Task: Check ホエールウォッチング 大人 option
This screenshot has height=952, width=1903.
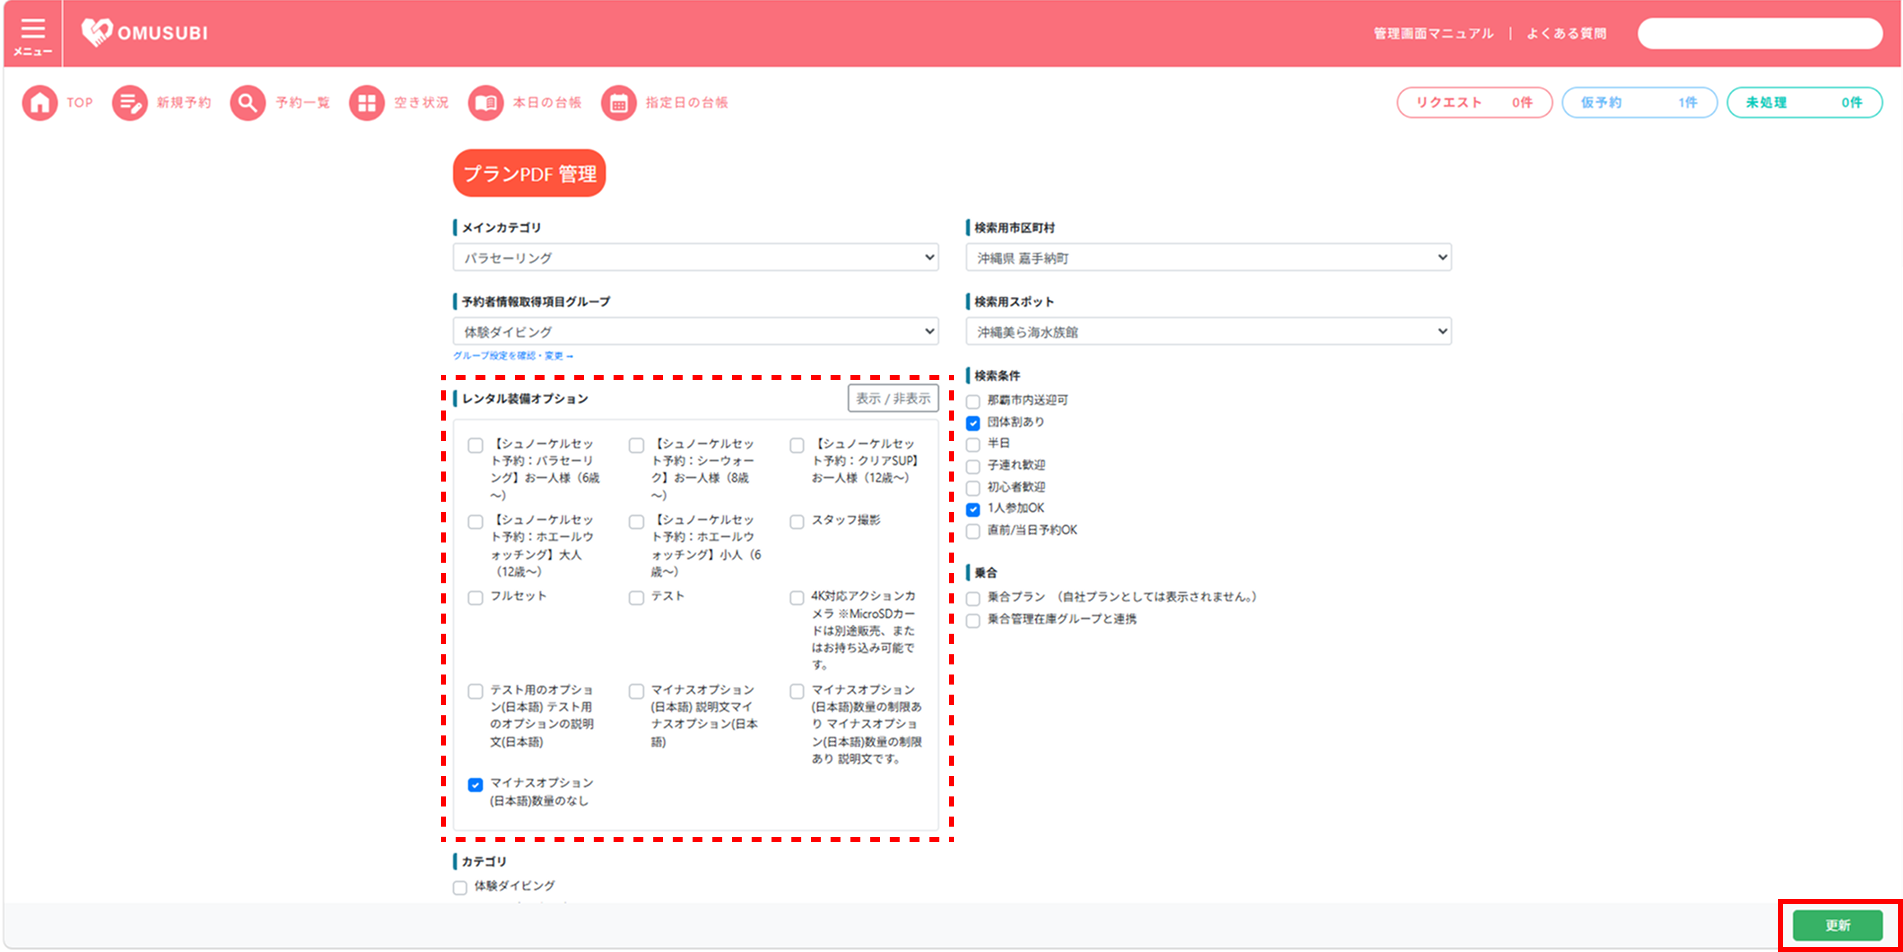Action: tap(476, 522)
